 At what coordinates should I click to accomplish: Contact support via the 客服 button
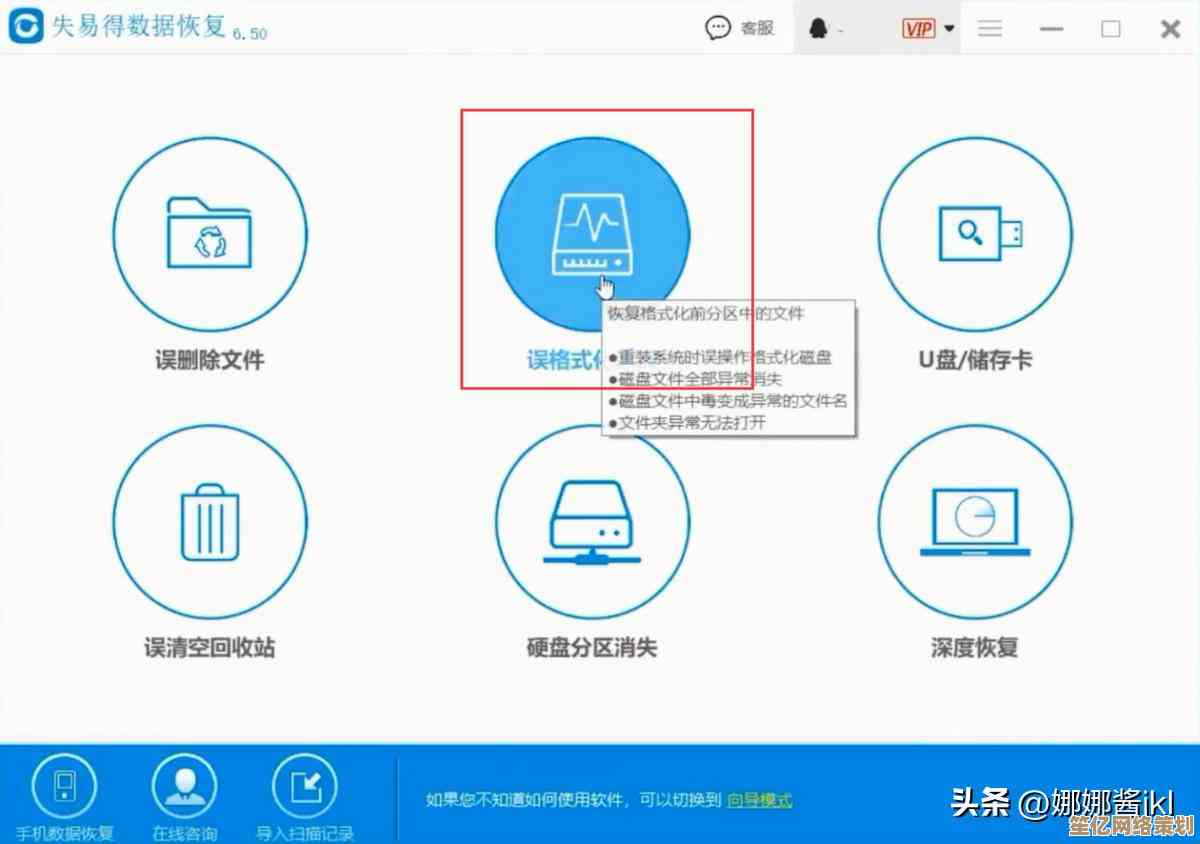tap(740, 28)
